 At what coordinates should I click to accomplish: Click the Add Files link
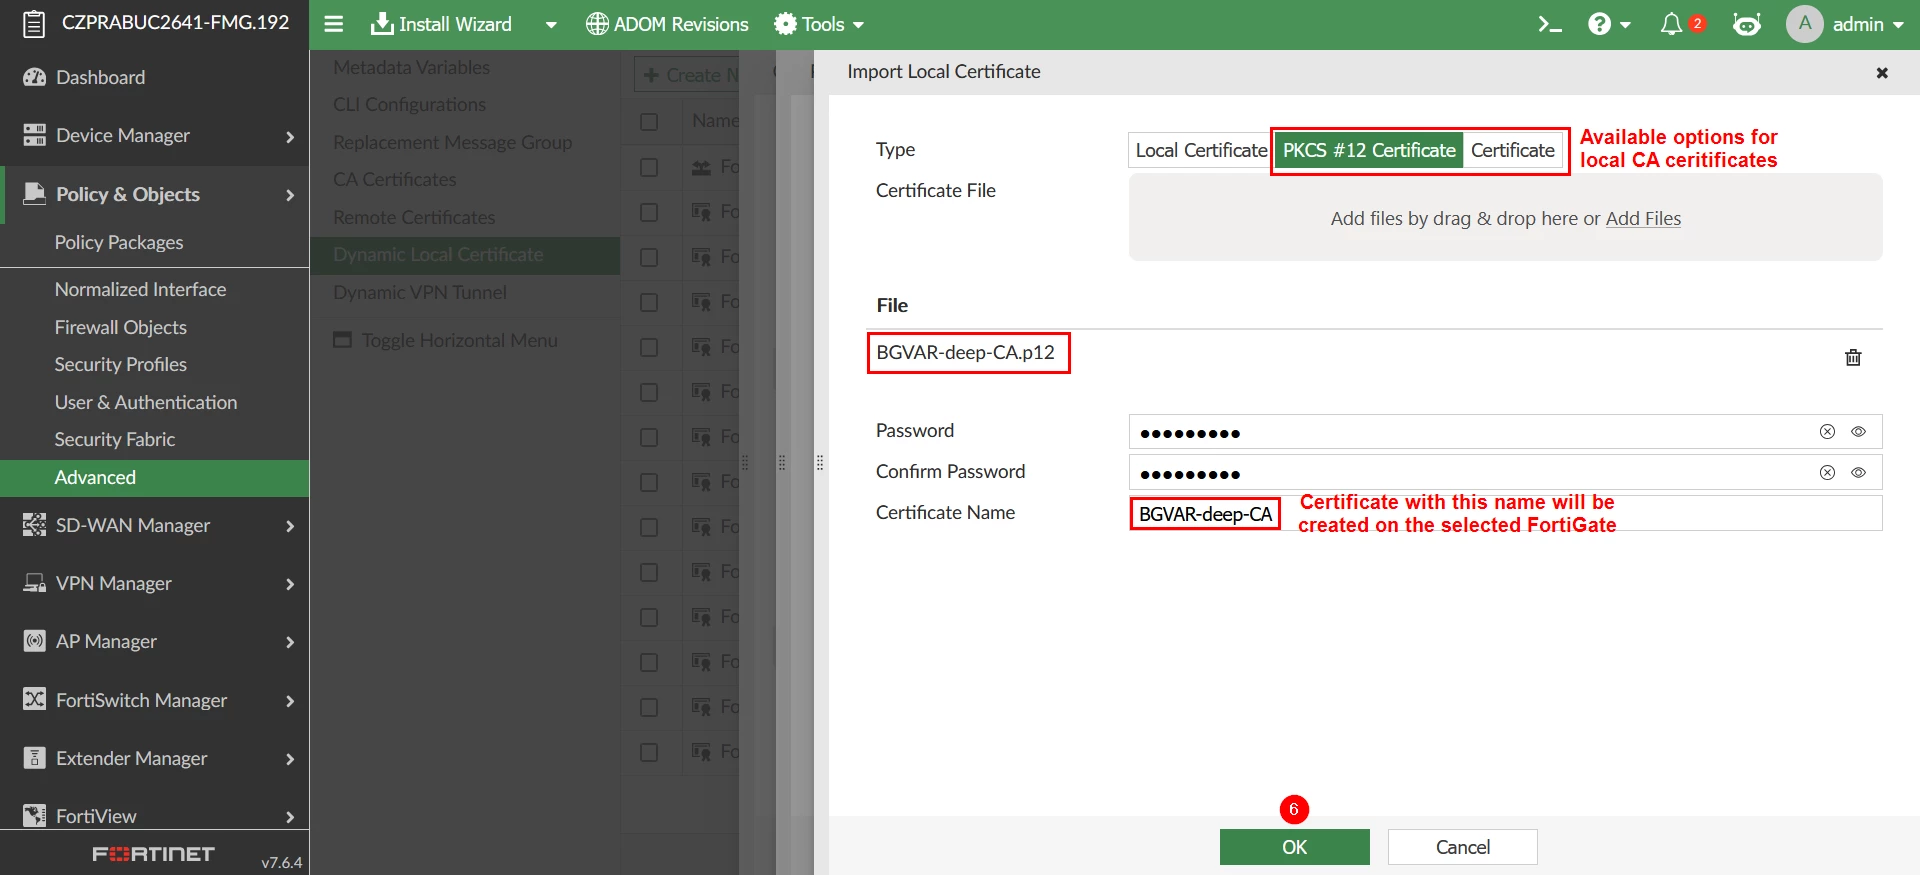point(1643,218)
